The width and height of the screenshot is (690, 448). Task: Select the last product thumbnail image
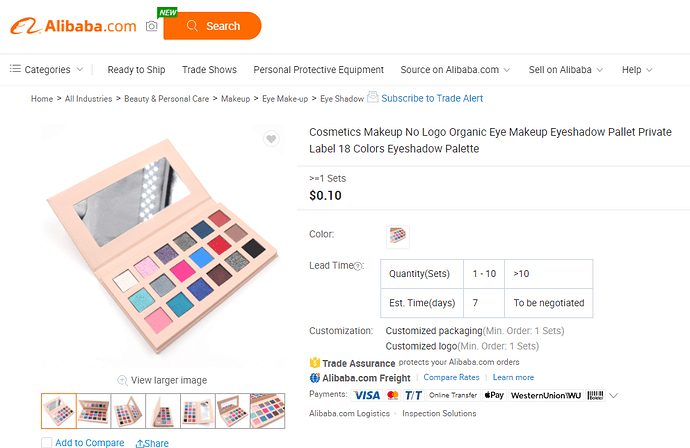click(x=268, y=411)
